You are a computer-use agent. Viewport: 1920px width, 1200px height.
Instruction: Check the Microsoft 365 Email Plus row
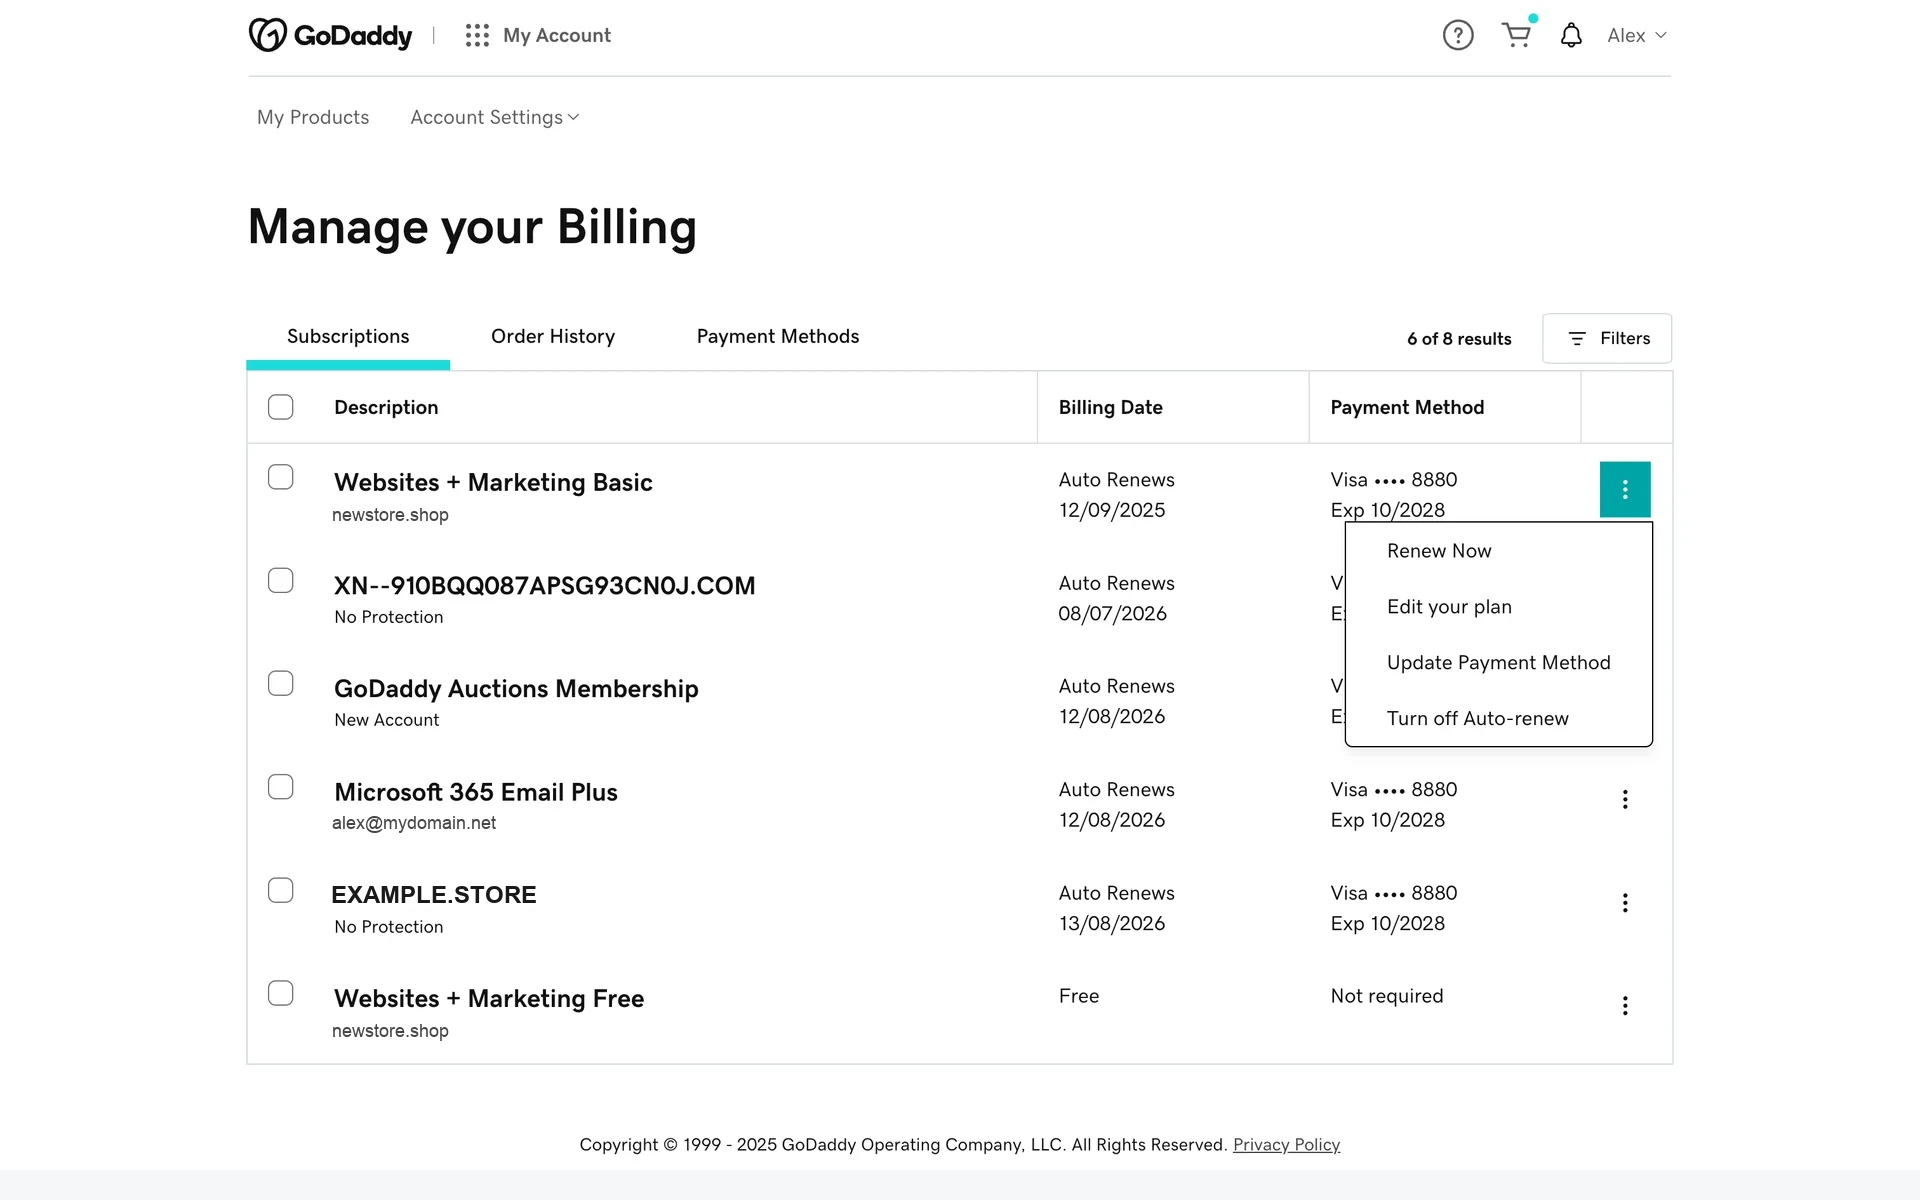(x=281, y=787)
